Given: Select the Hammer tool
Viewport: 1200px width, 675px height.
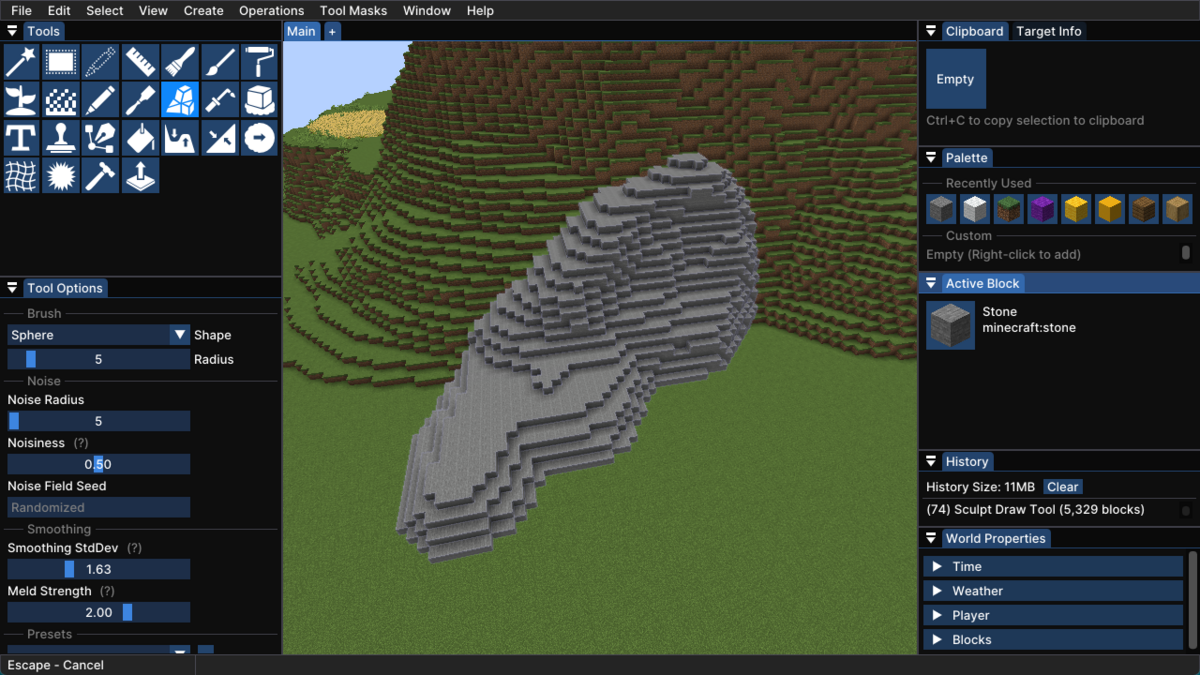Looking at the screenshot, I should (x=100, y=175).
